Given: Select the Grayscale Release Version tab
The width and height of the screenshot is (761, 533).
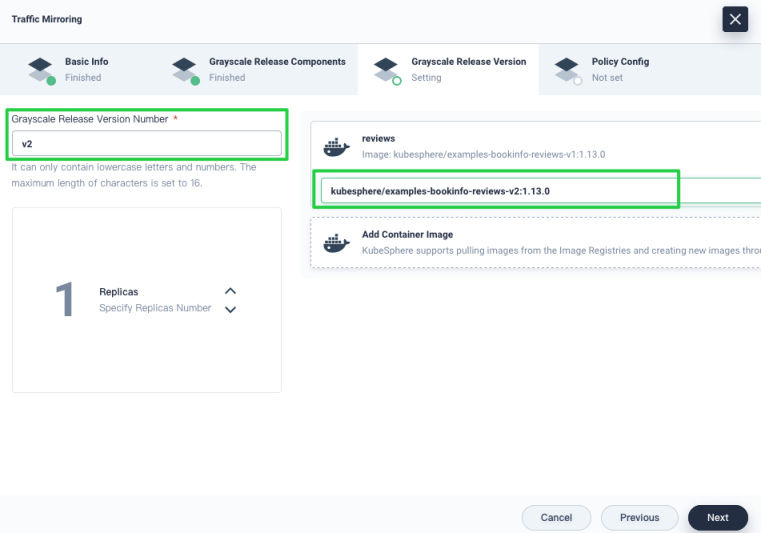Looking at the screenshot, I should (468, 69).
